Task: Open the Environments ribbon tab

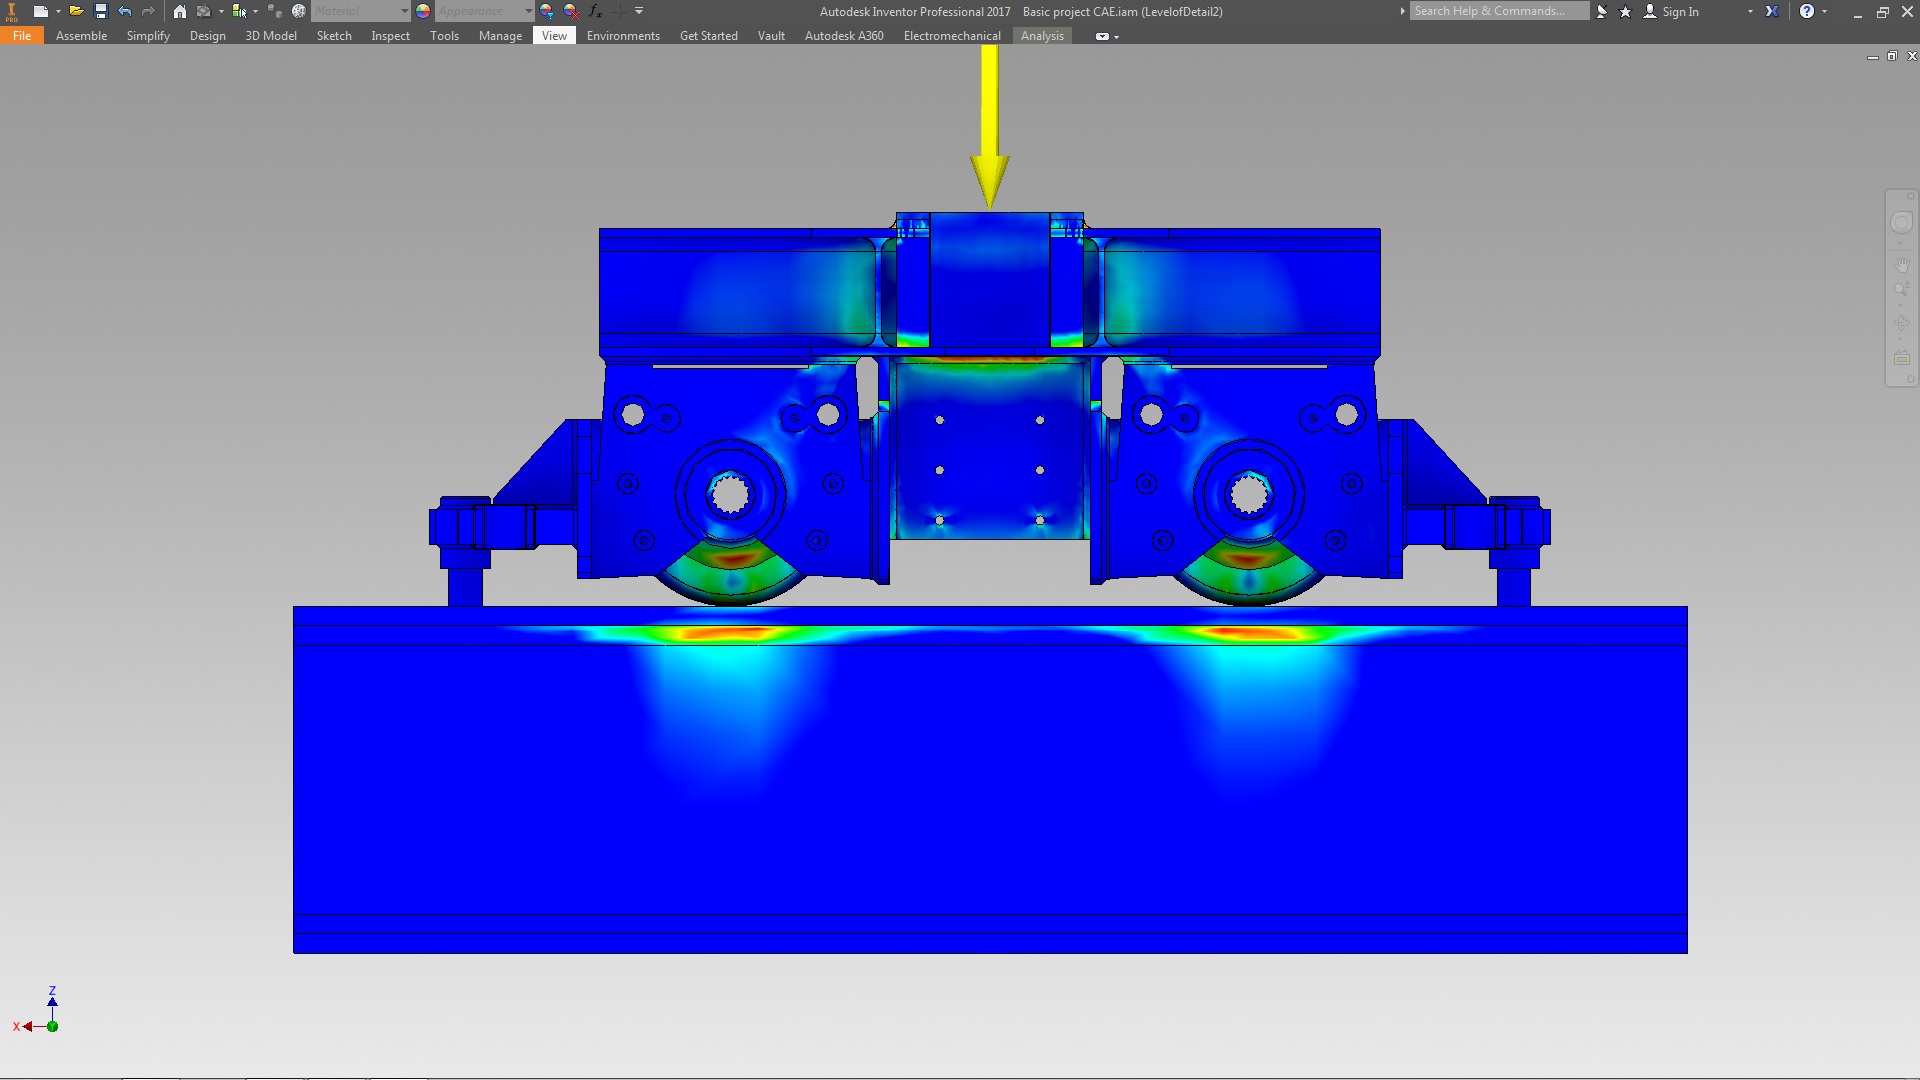Action: click(x=623, y=35)
